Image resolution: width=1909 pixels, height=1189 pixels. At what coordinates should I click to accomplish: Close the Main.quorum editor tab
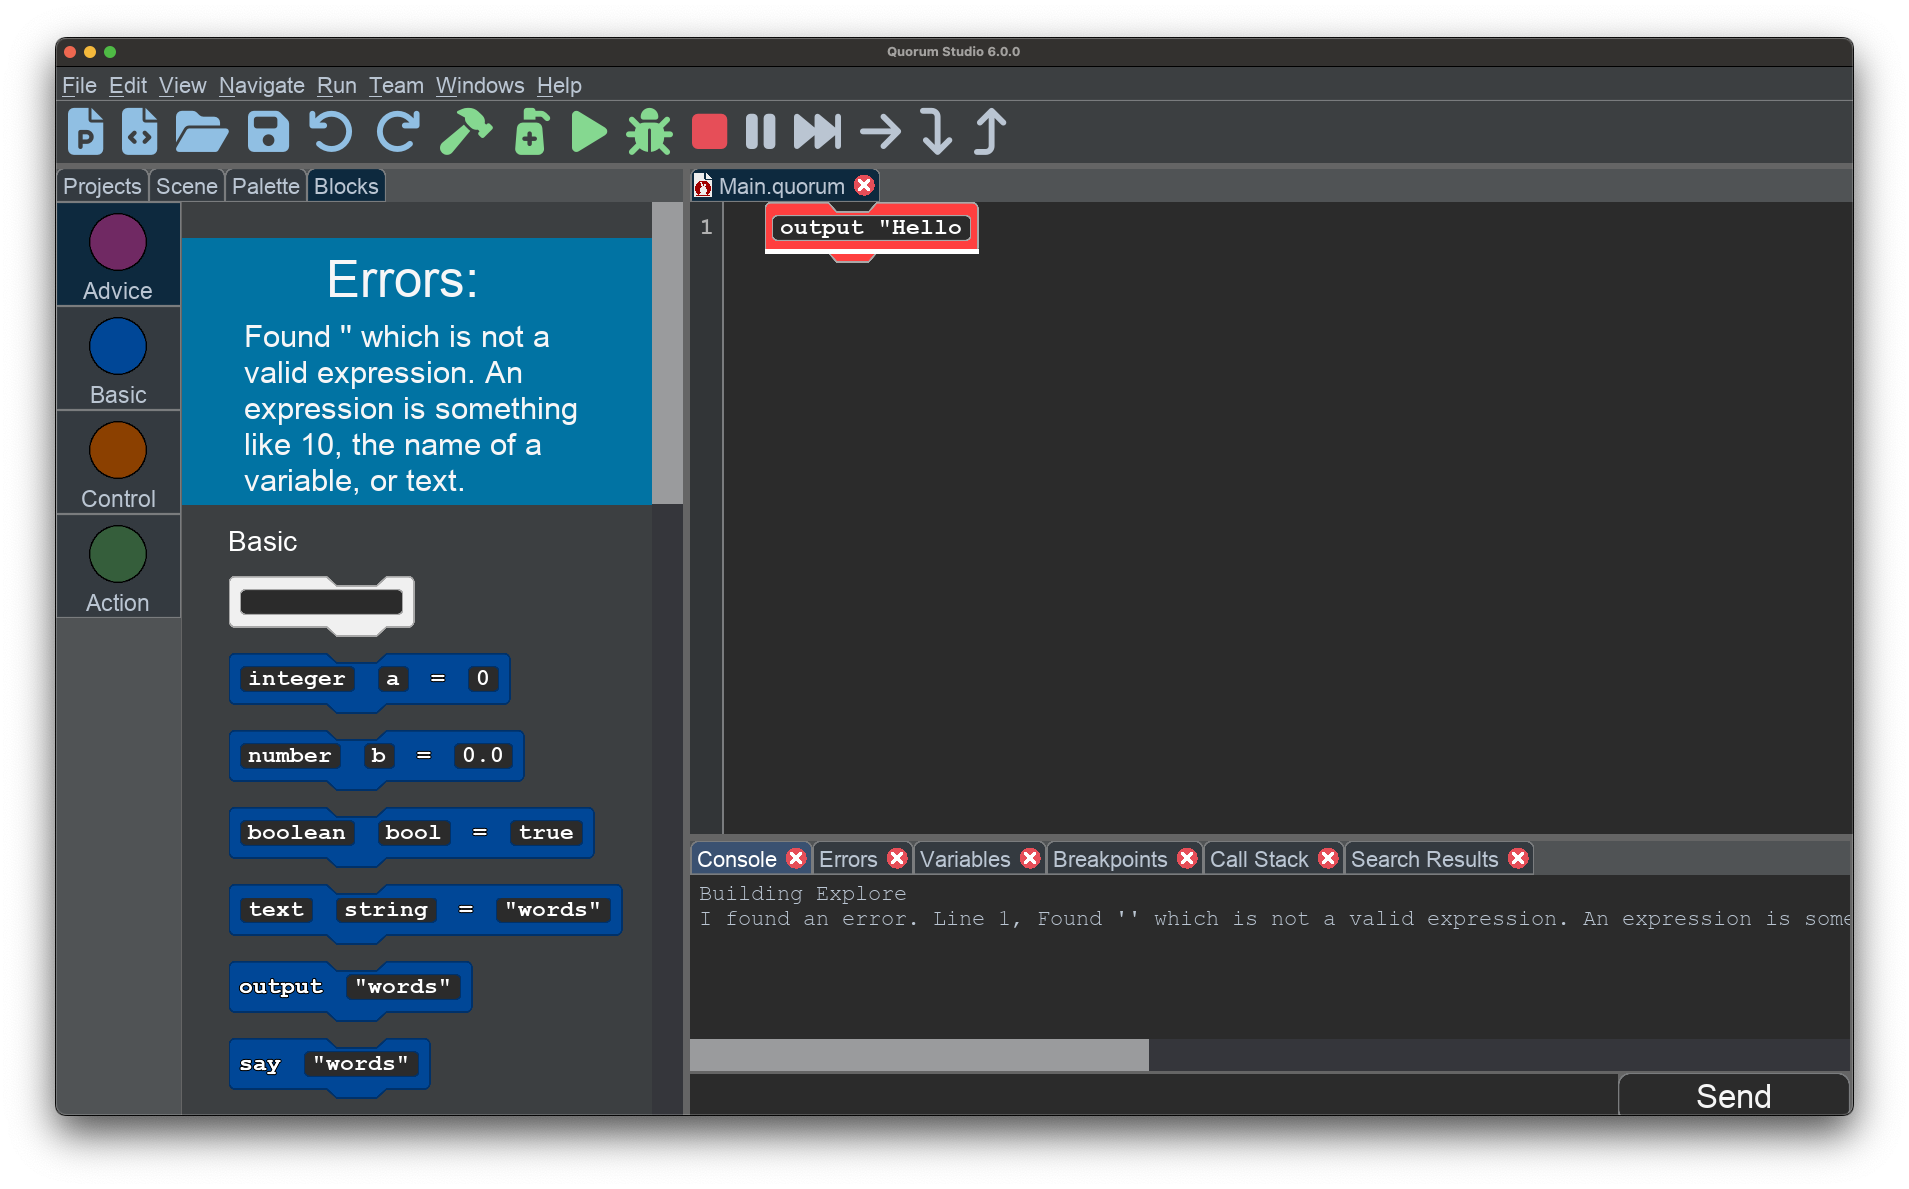coord(865,186)
